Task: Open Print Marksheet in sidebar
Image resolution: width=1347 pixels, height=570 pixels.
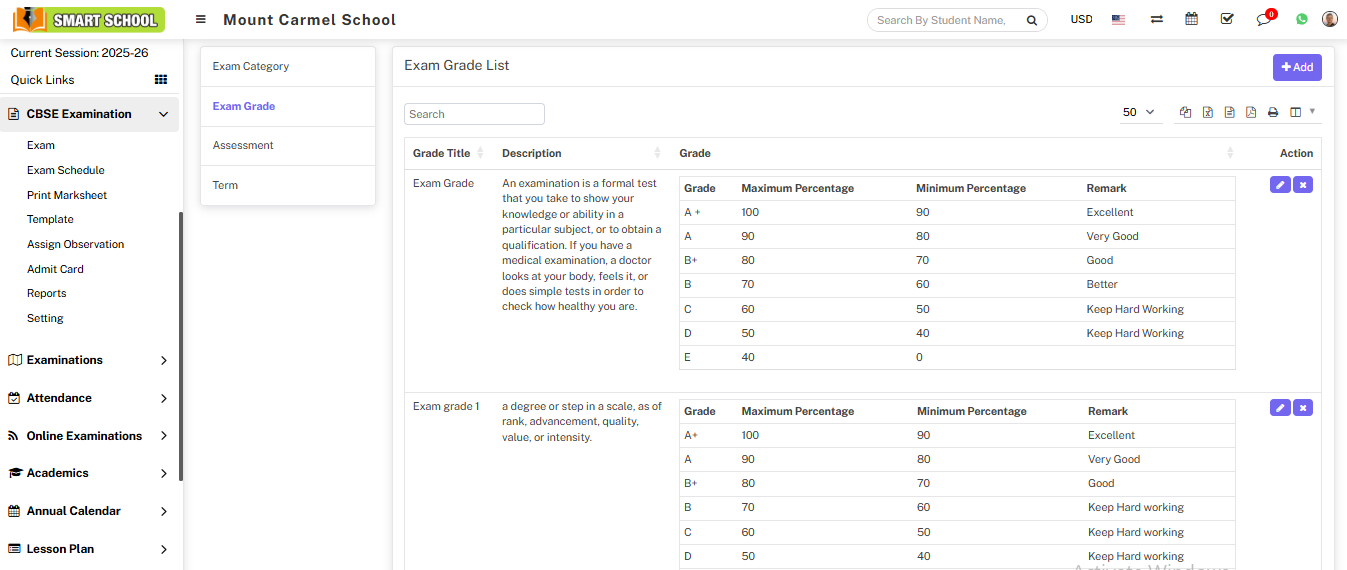Action: tap(67, 195)
